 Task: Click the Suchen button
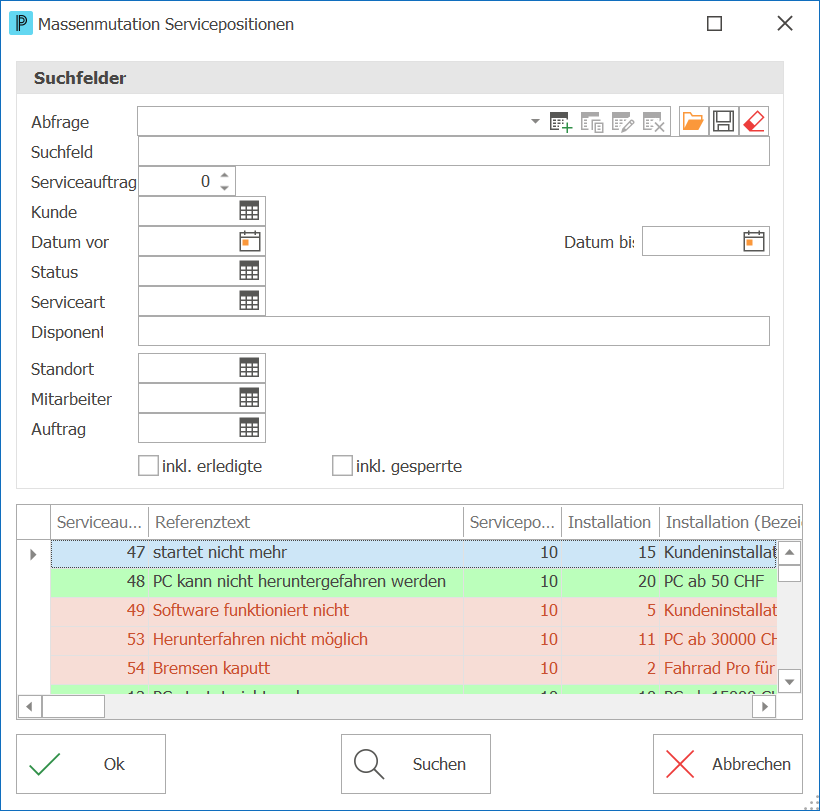pos(416,764)
